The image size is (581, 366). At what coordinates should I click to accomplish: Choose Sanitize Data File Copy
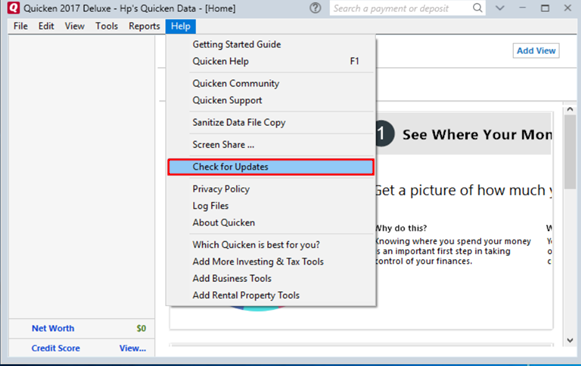(239, 123)
